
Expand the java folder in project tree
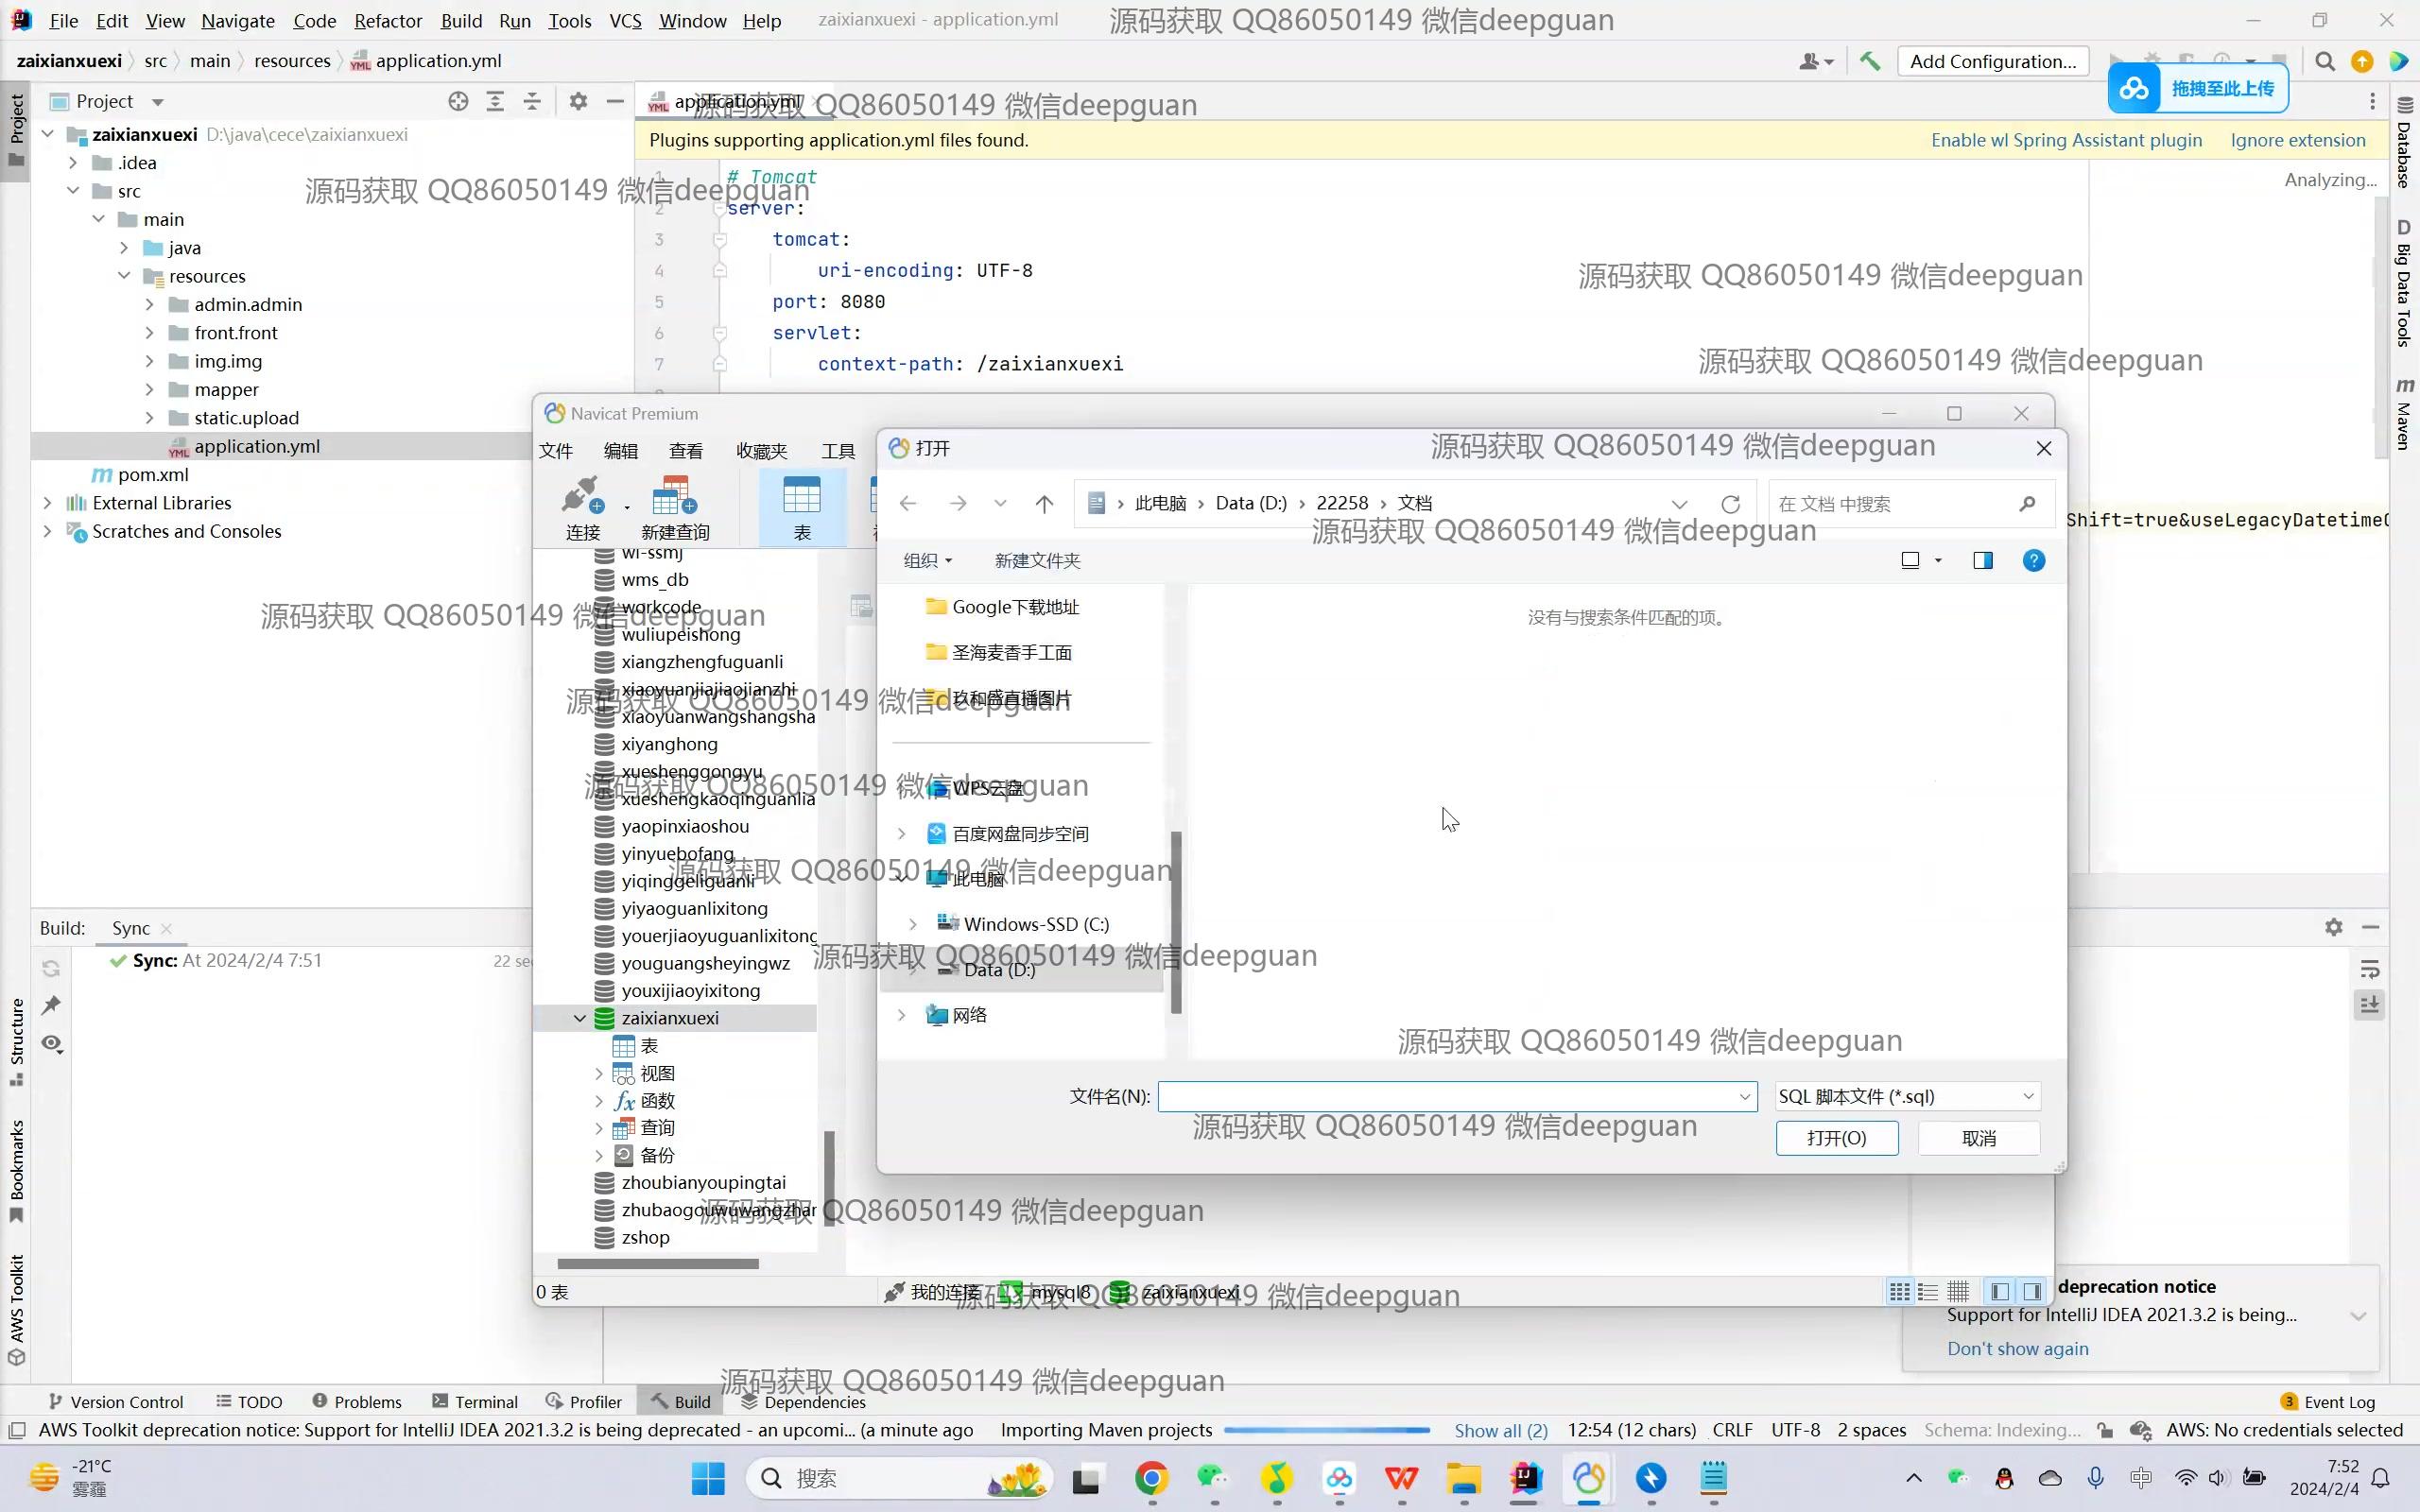point(124,247)
